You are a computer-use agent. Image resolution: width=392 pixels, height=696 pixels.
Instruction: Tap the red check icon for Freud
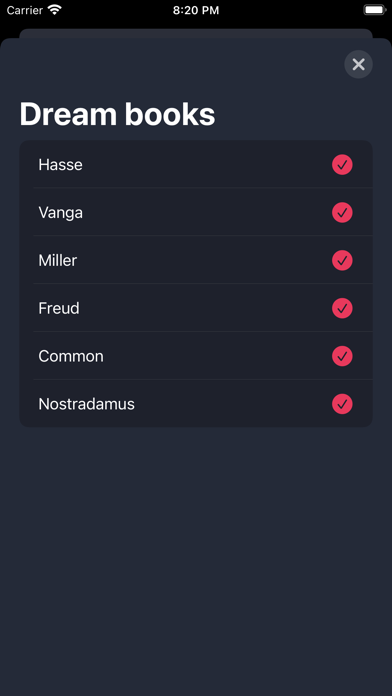[342, 308]
